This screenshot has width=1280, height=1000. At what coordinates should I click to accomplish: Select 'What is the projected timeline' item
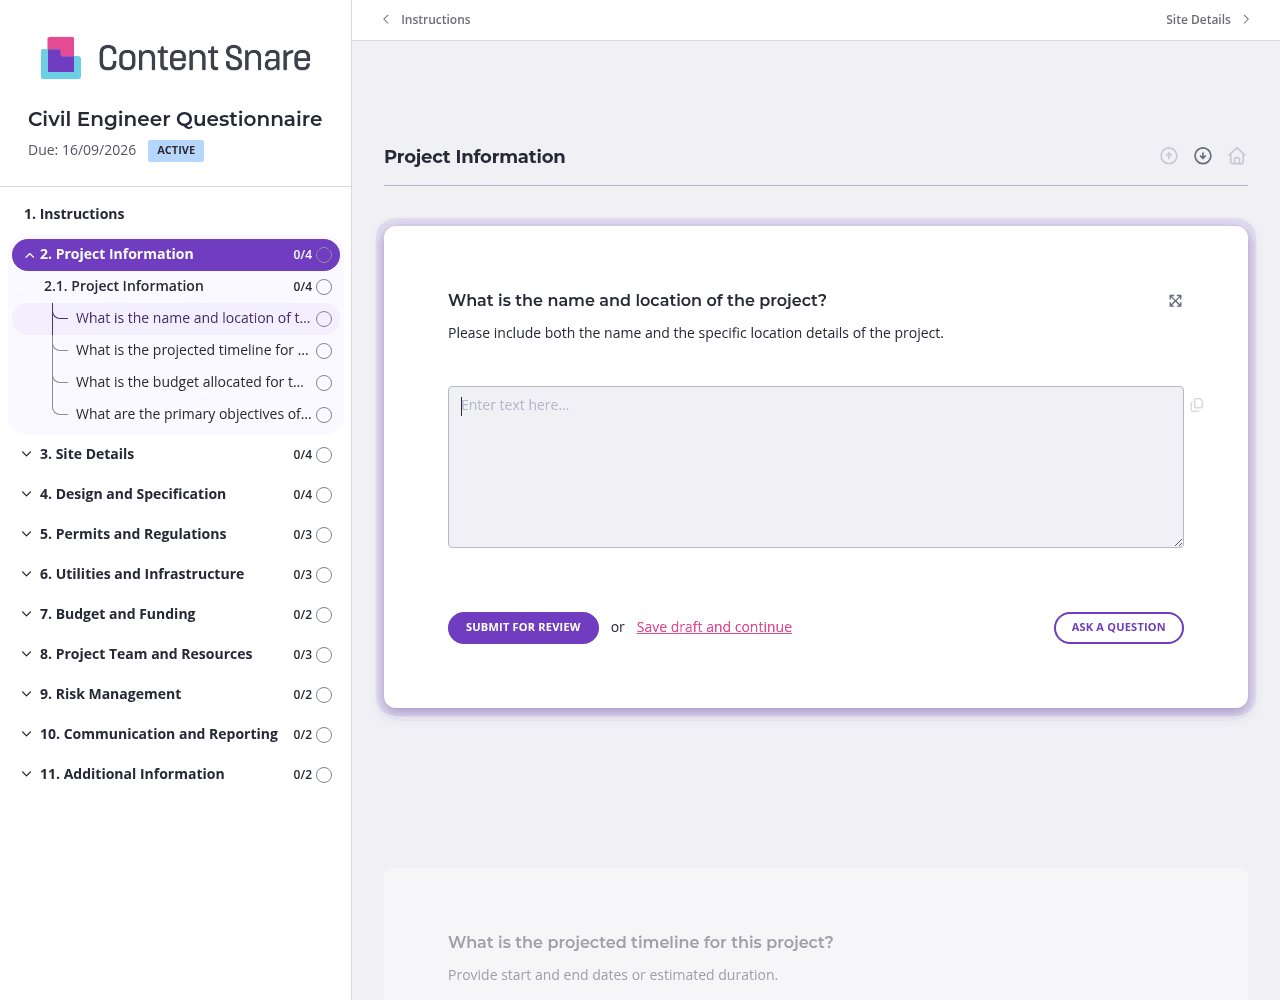pyautogui.click(x=192, y=350)
